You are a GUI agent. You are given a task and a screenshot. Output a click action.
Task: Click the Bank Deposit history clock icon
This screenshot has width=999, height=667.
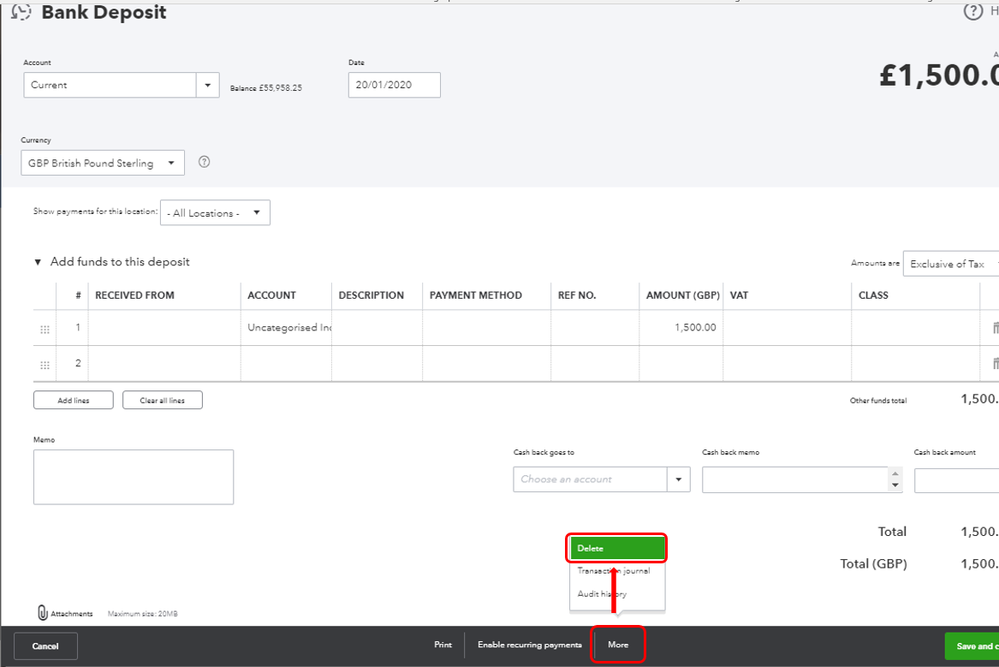21,11
